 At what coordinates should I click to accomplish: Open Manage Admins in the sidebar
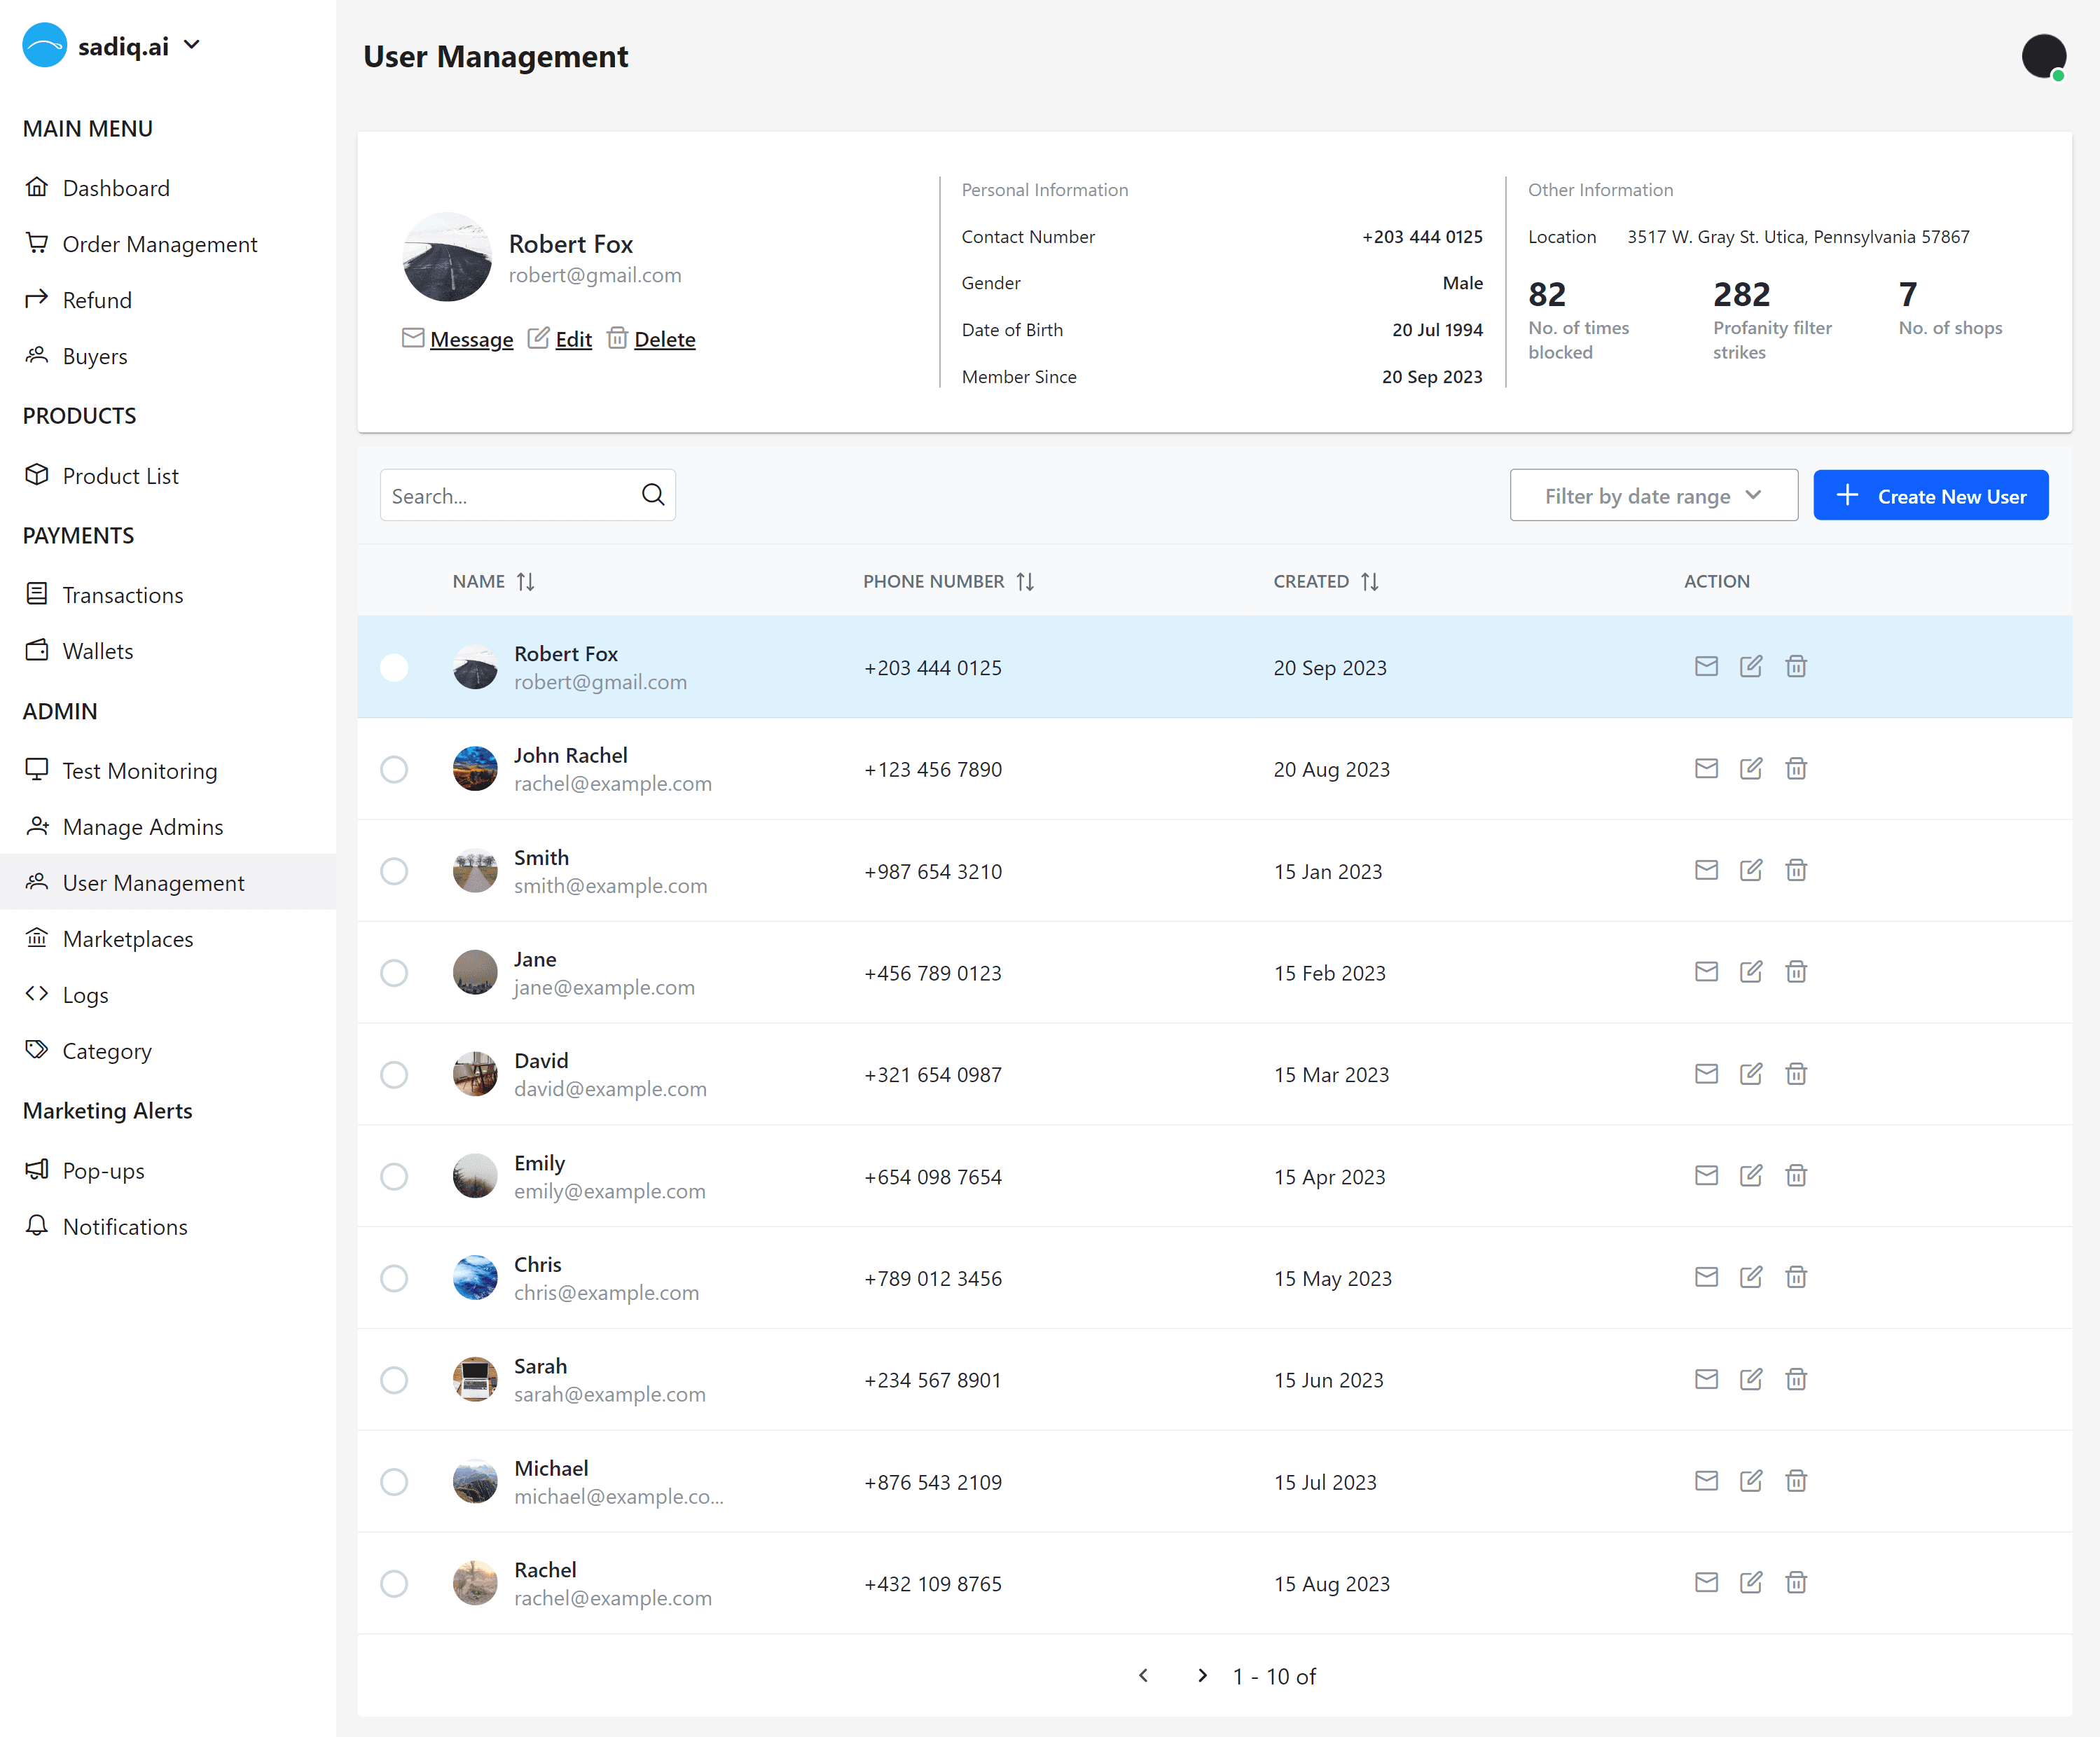[168, 827]
